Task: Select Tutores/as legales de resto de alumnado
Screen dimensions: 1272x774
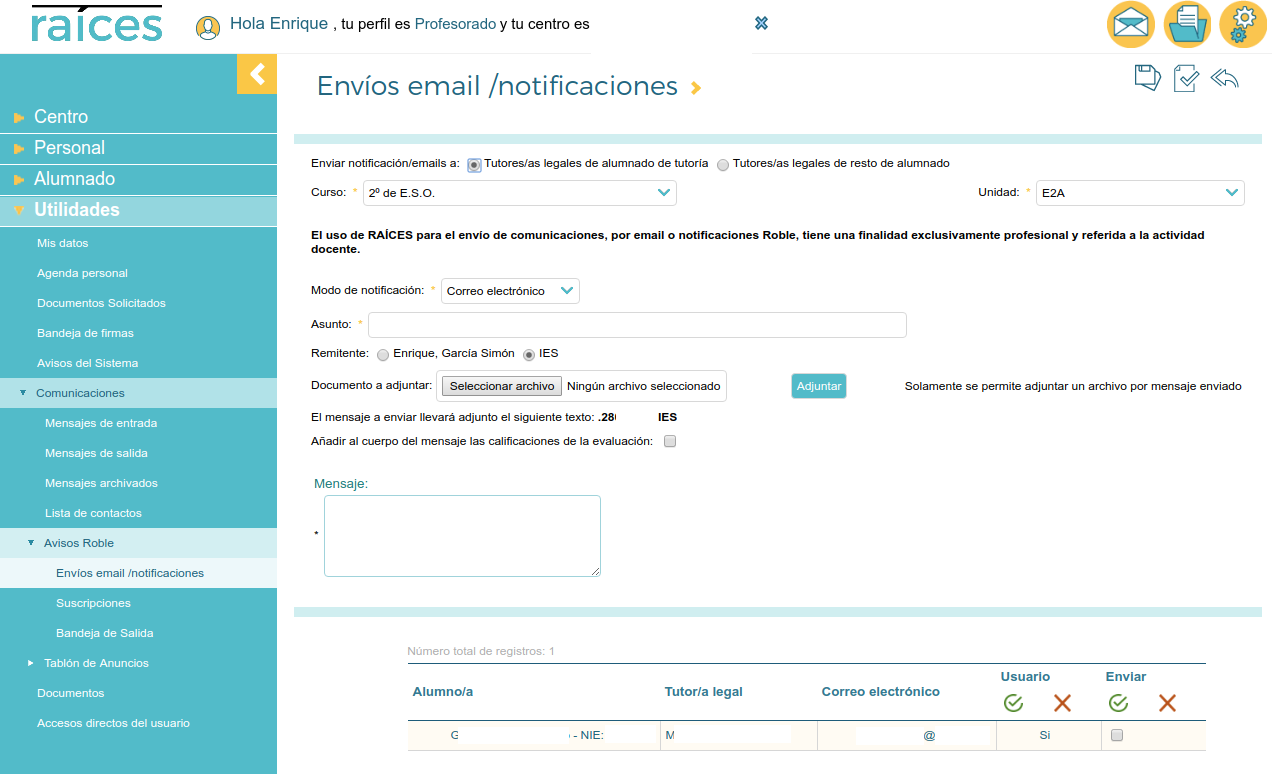Action: [x=722, y=165]
